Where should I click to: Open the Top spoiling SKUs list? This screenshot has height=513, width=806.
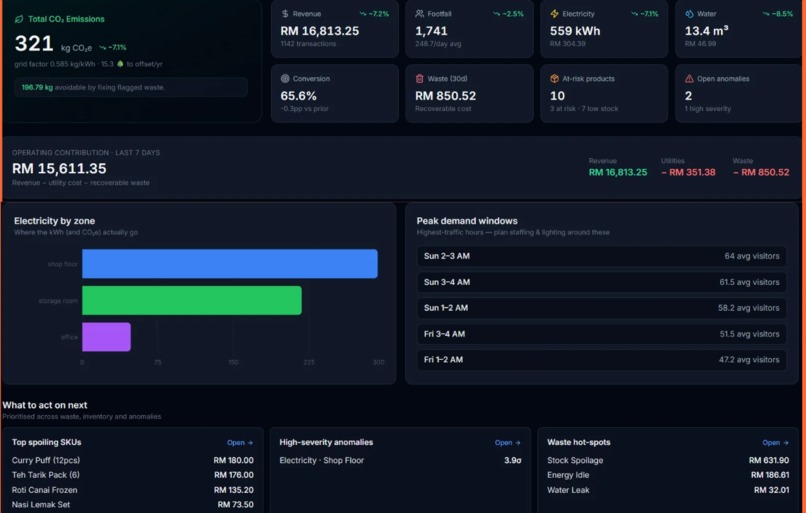pos(240,443)
